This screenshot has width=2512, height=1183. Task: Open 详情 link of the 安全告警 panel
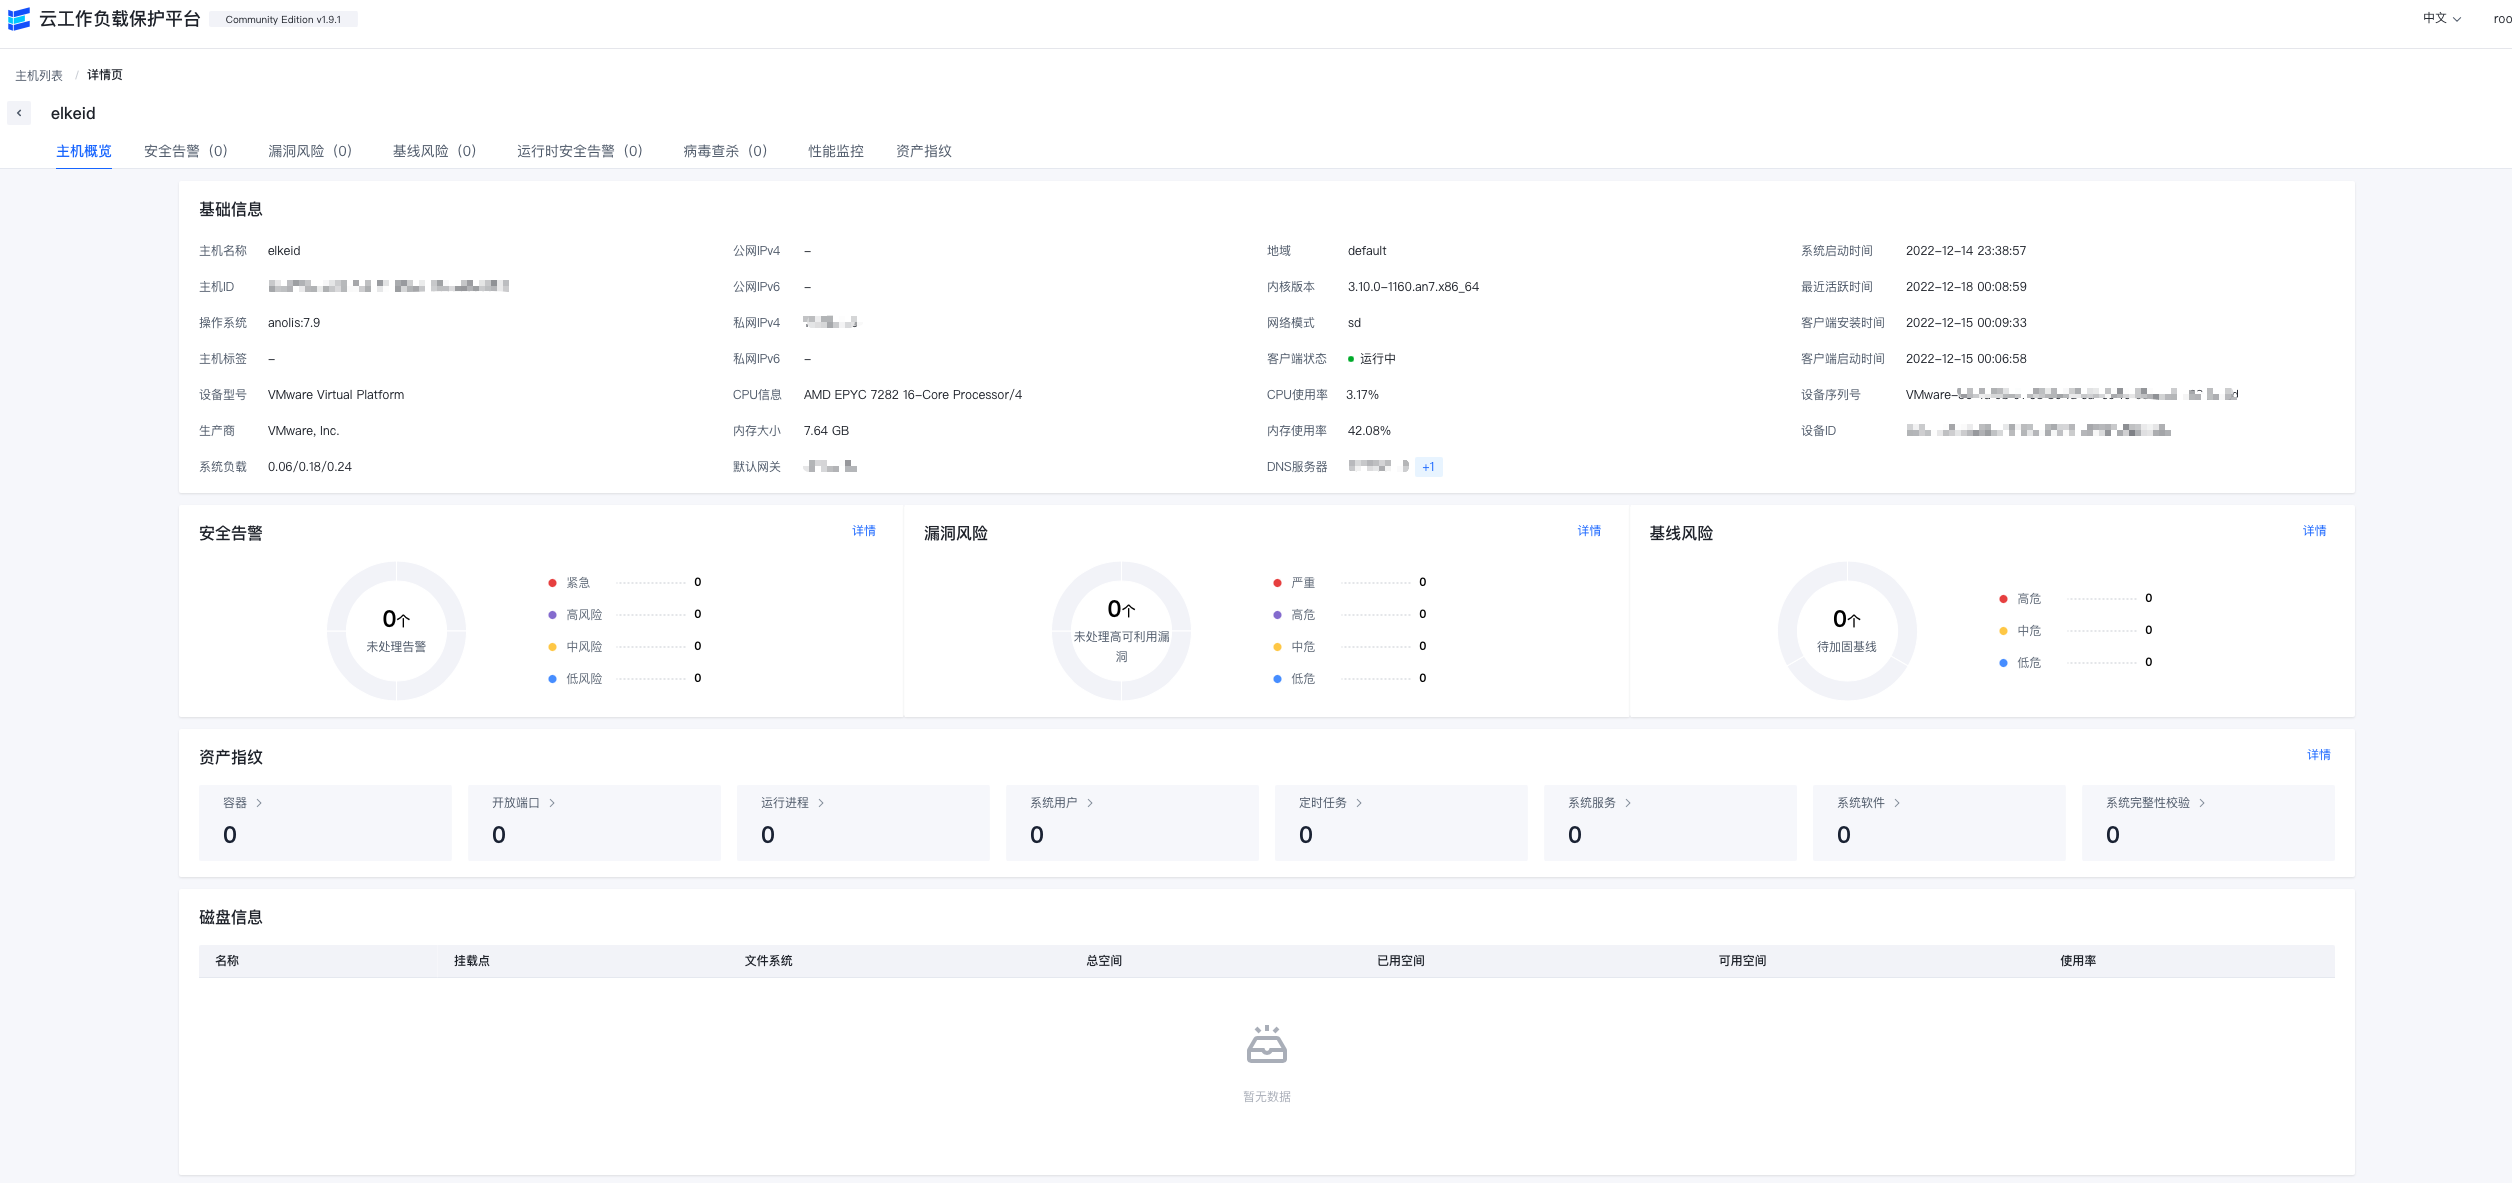click(x=864, y=530)
